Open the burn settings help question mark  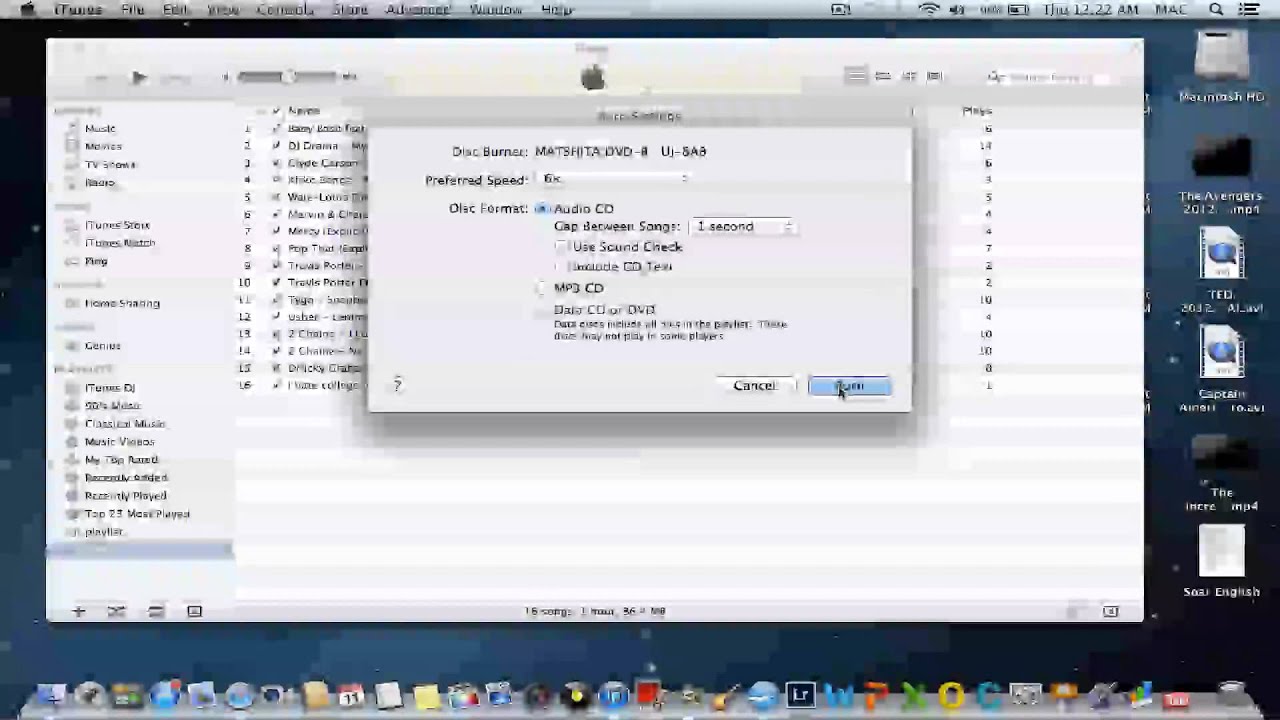pos(397,385)
